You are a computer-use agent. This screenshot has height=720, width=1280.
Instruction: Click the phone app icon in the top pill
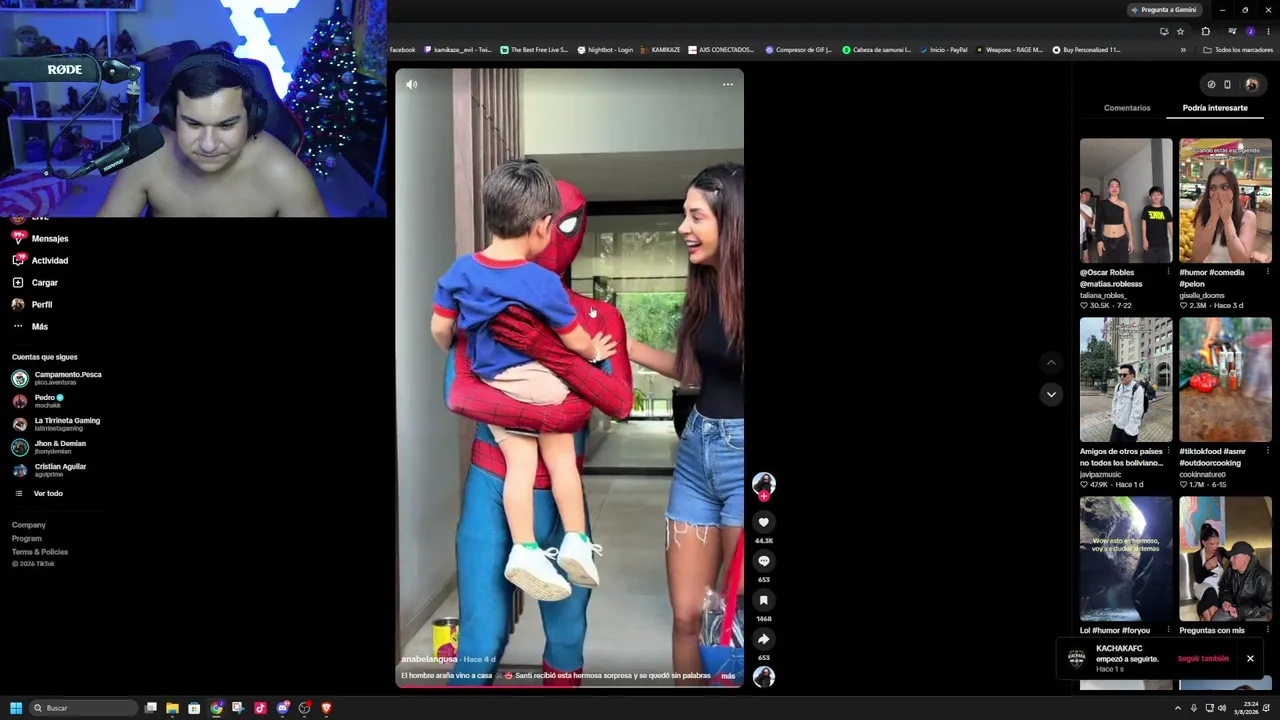click(1228, 85)
